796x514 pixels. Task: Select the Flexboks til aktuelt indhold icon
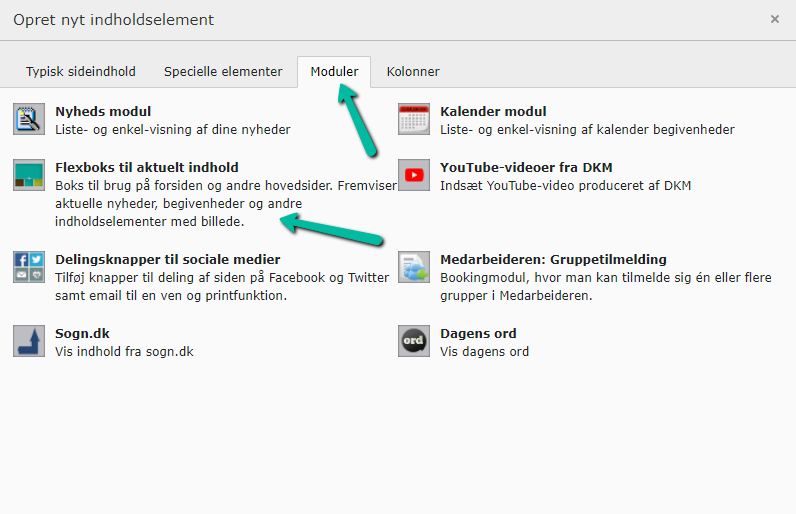[x=29, y=175]
